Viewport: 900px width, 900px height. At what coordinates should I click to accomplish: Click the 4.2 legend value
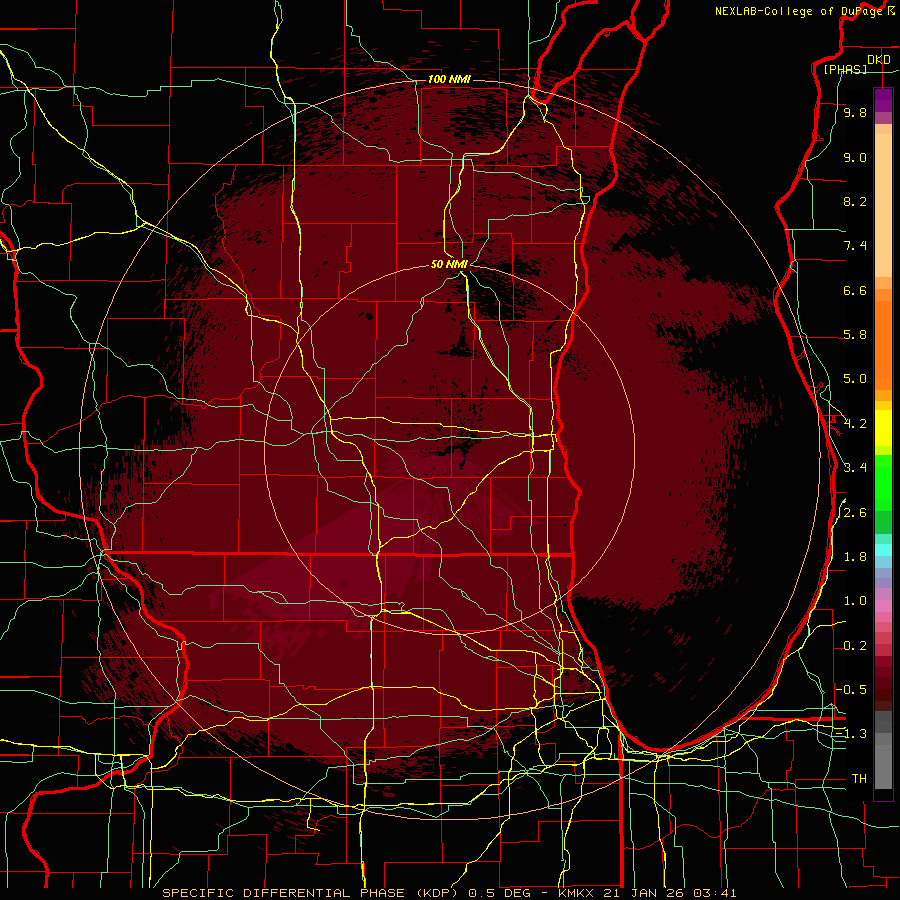click(x=855, y=424)
